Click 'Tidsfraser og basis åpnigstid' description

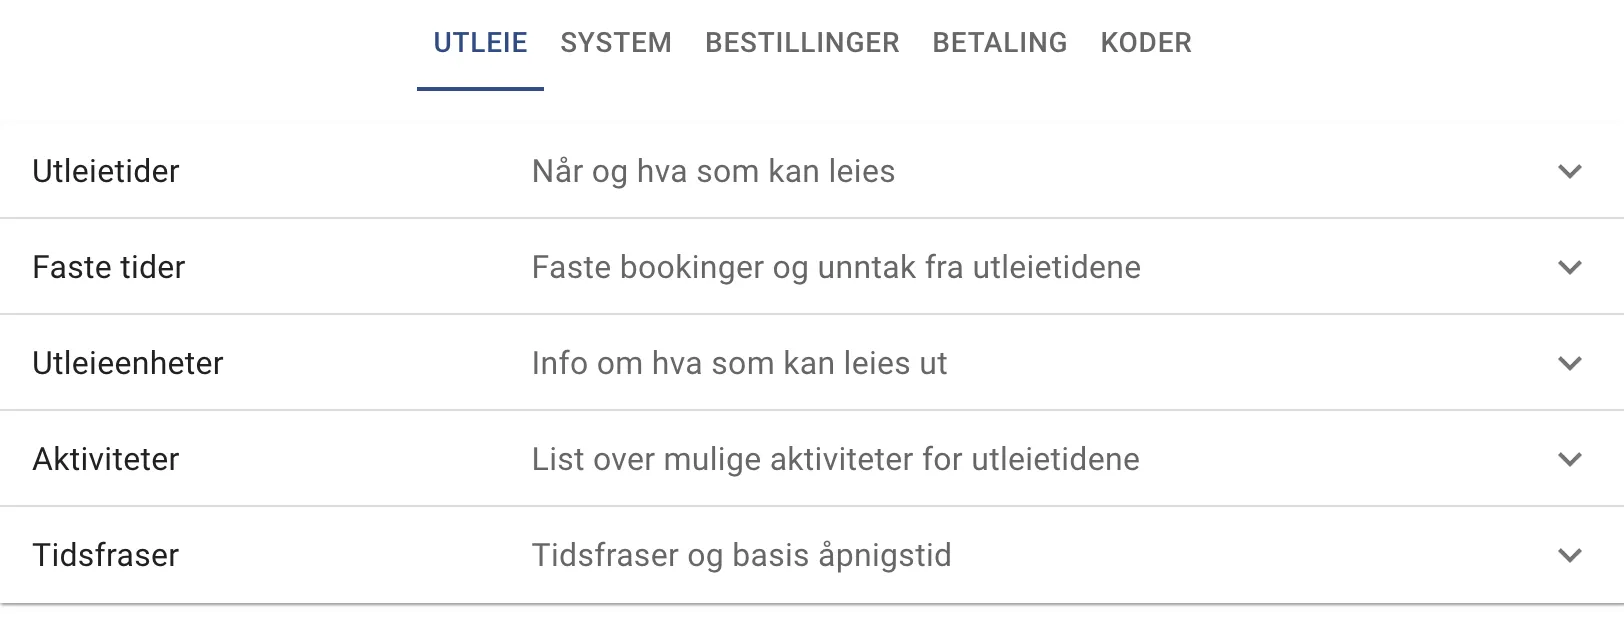click(x=740, y=555)
